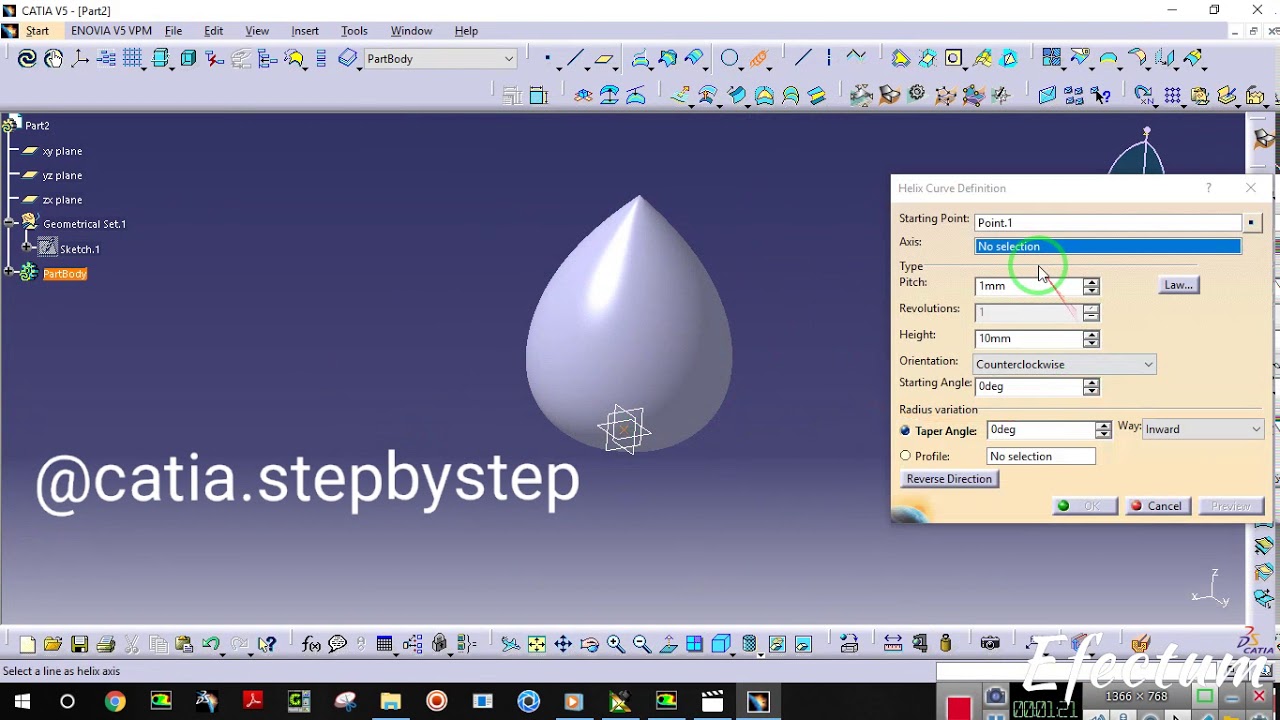Click the Capture camera icon
Viewport: 1280px width, 720px height.
point(990,644)
